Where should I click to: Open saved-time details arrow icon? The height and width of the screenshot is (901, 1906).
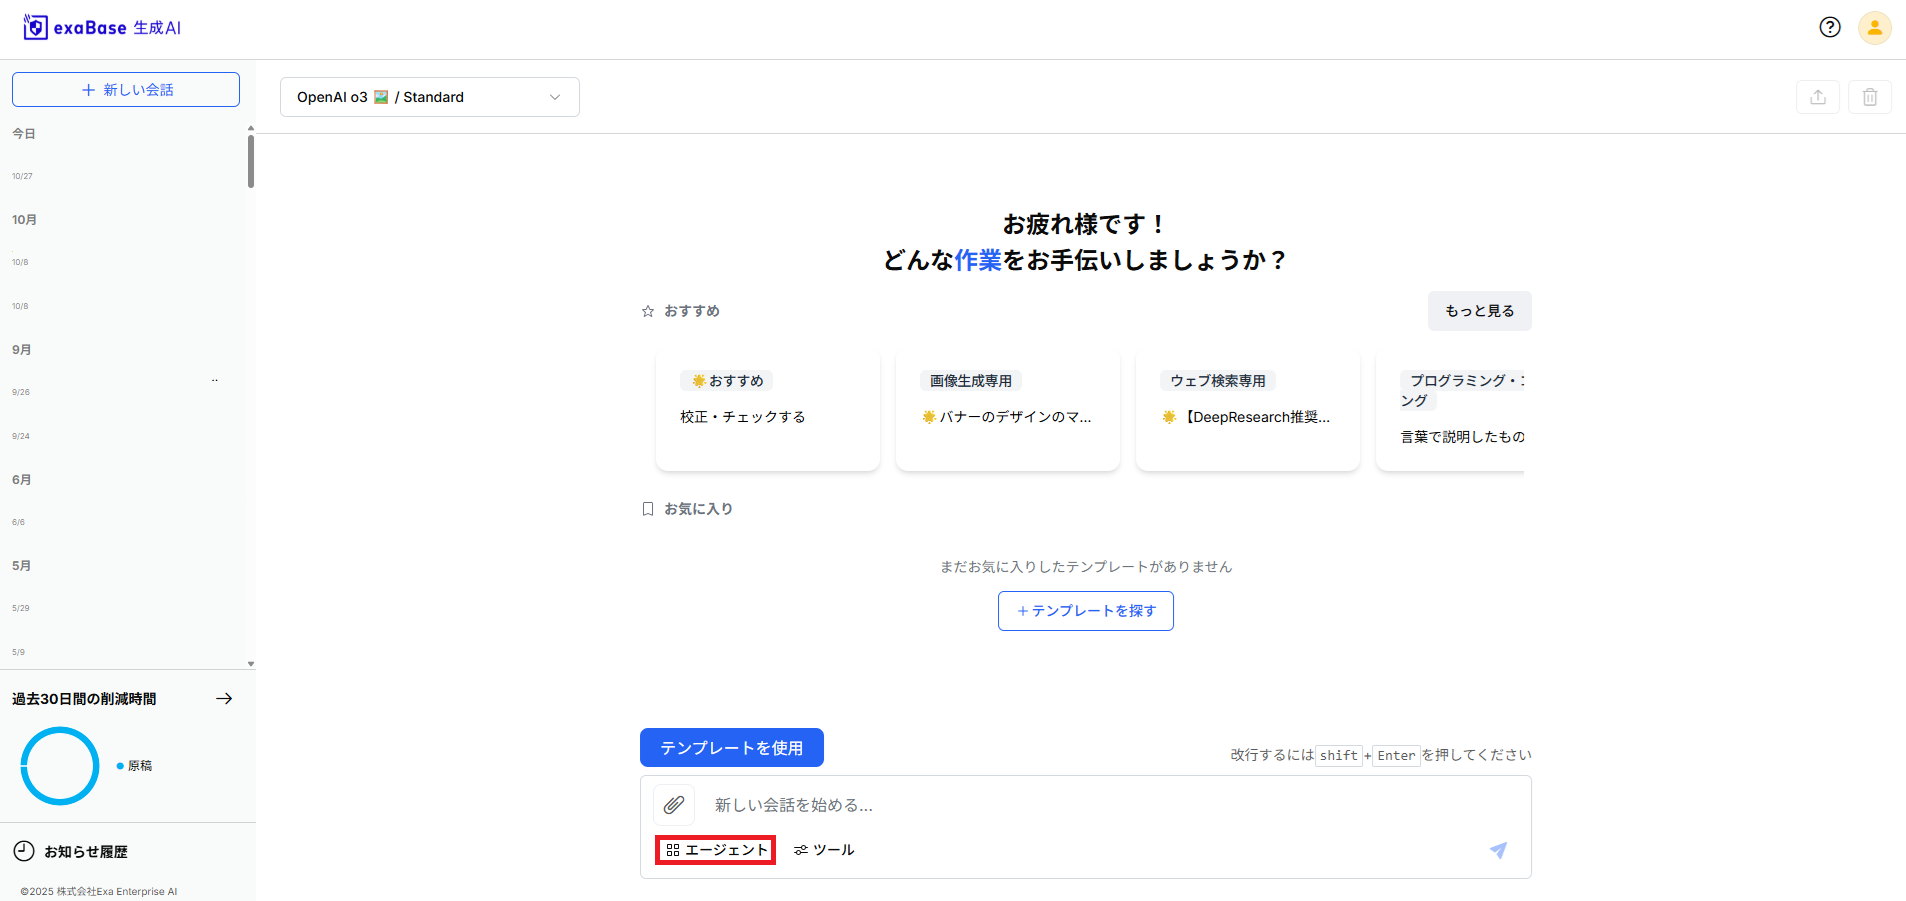point(224,699)
